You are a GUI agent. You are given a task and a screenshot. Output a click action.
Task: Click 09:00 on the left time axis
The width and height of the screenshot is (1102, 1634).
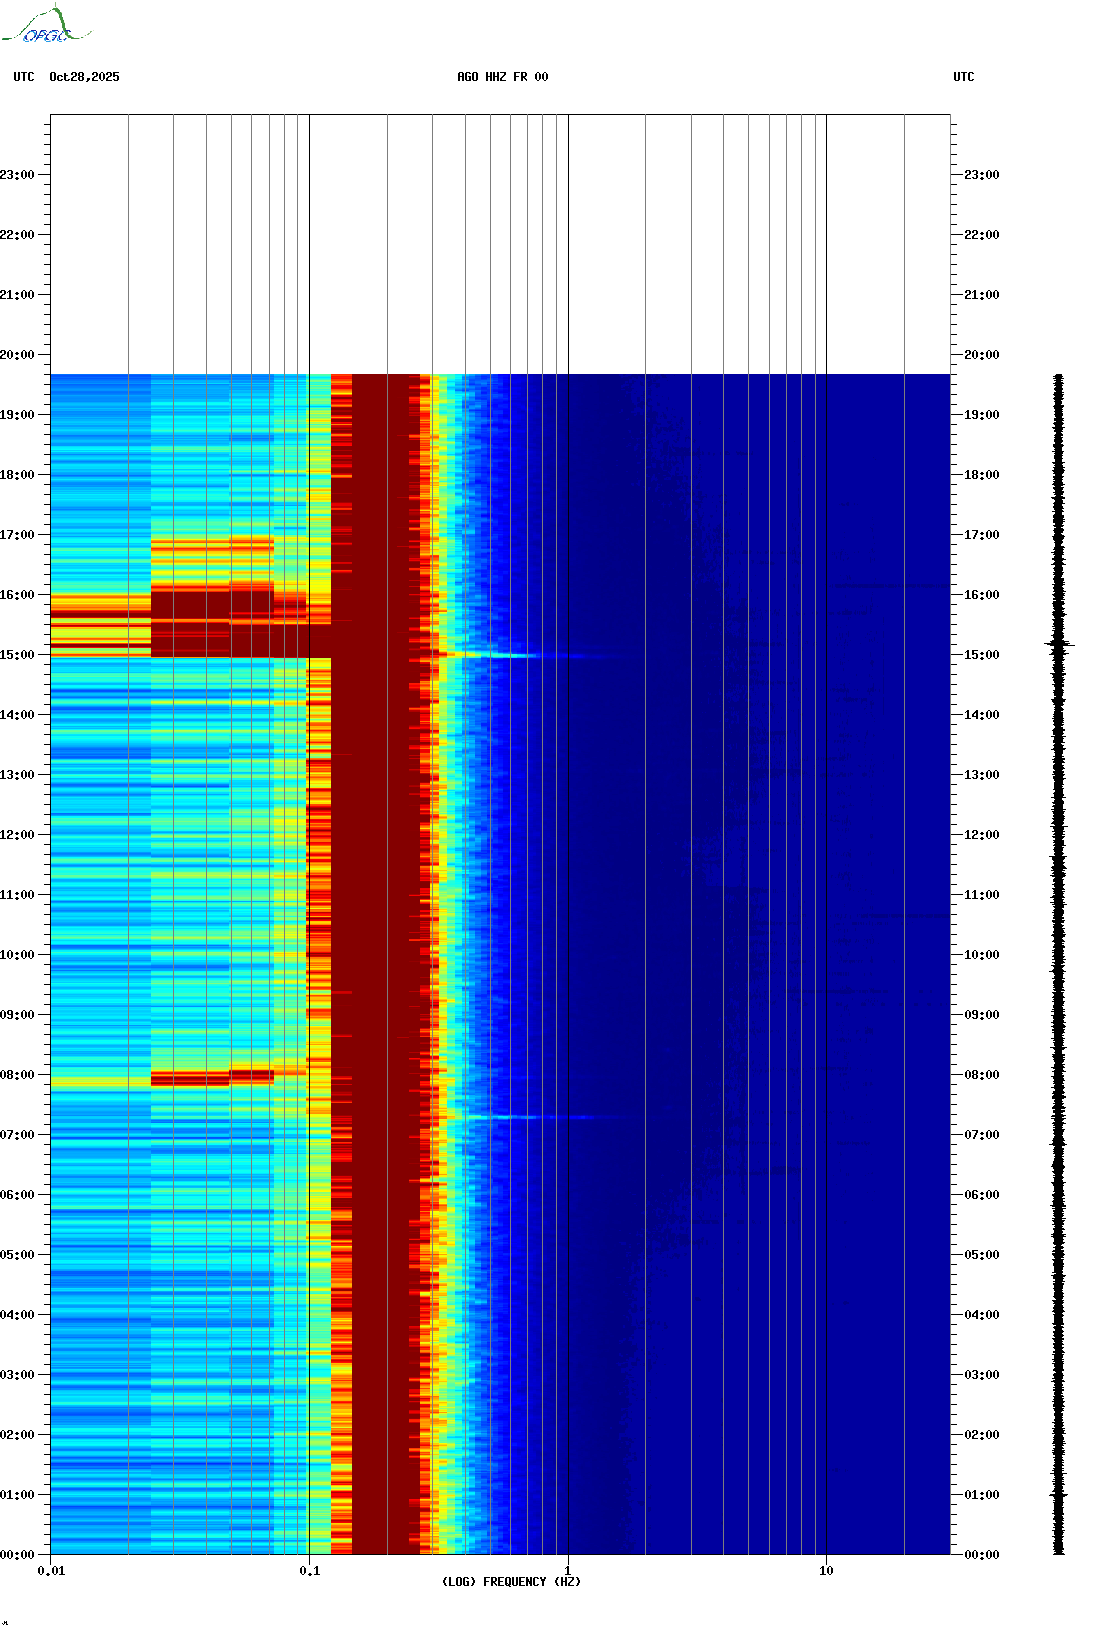17,1015
